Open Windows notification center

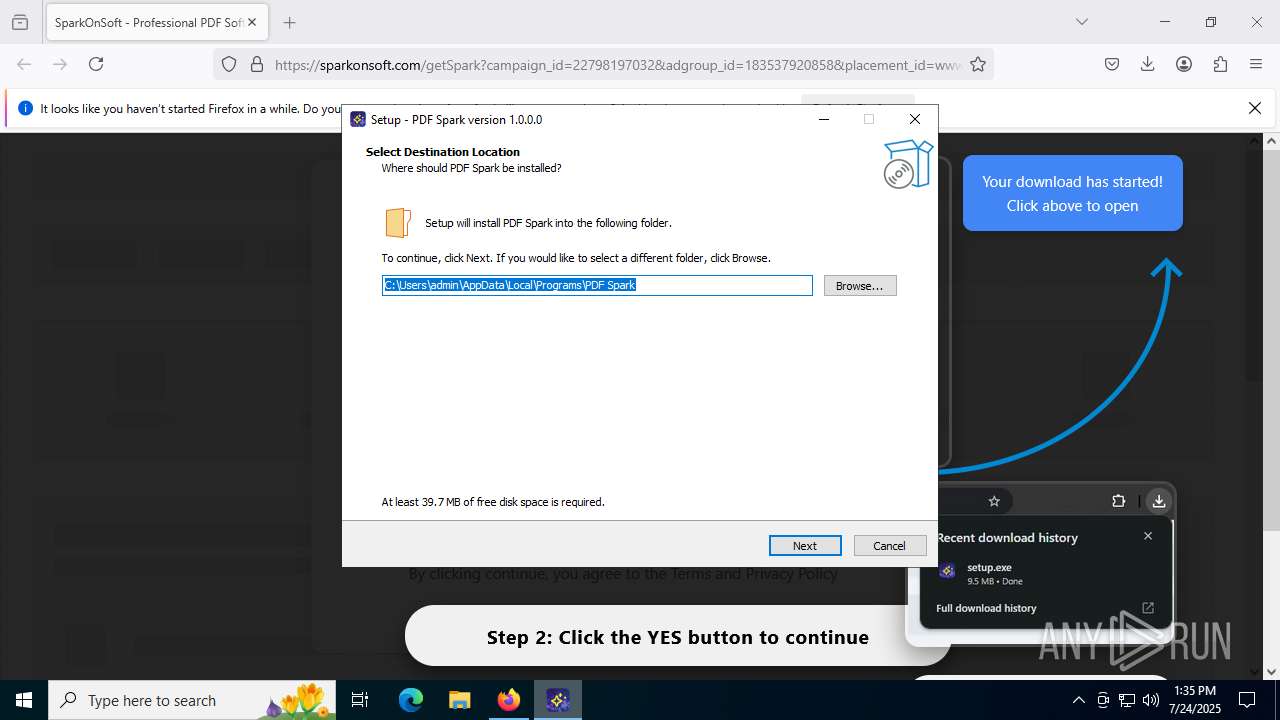[1247, 700]
